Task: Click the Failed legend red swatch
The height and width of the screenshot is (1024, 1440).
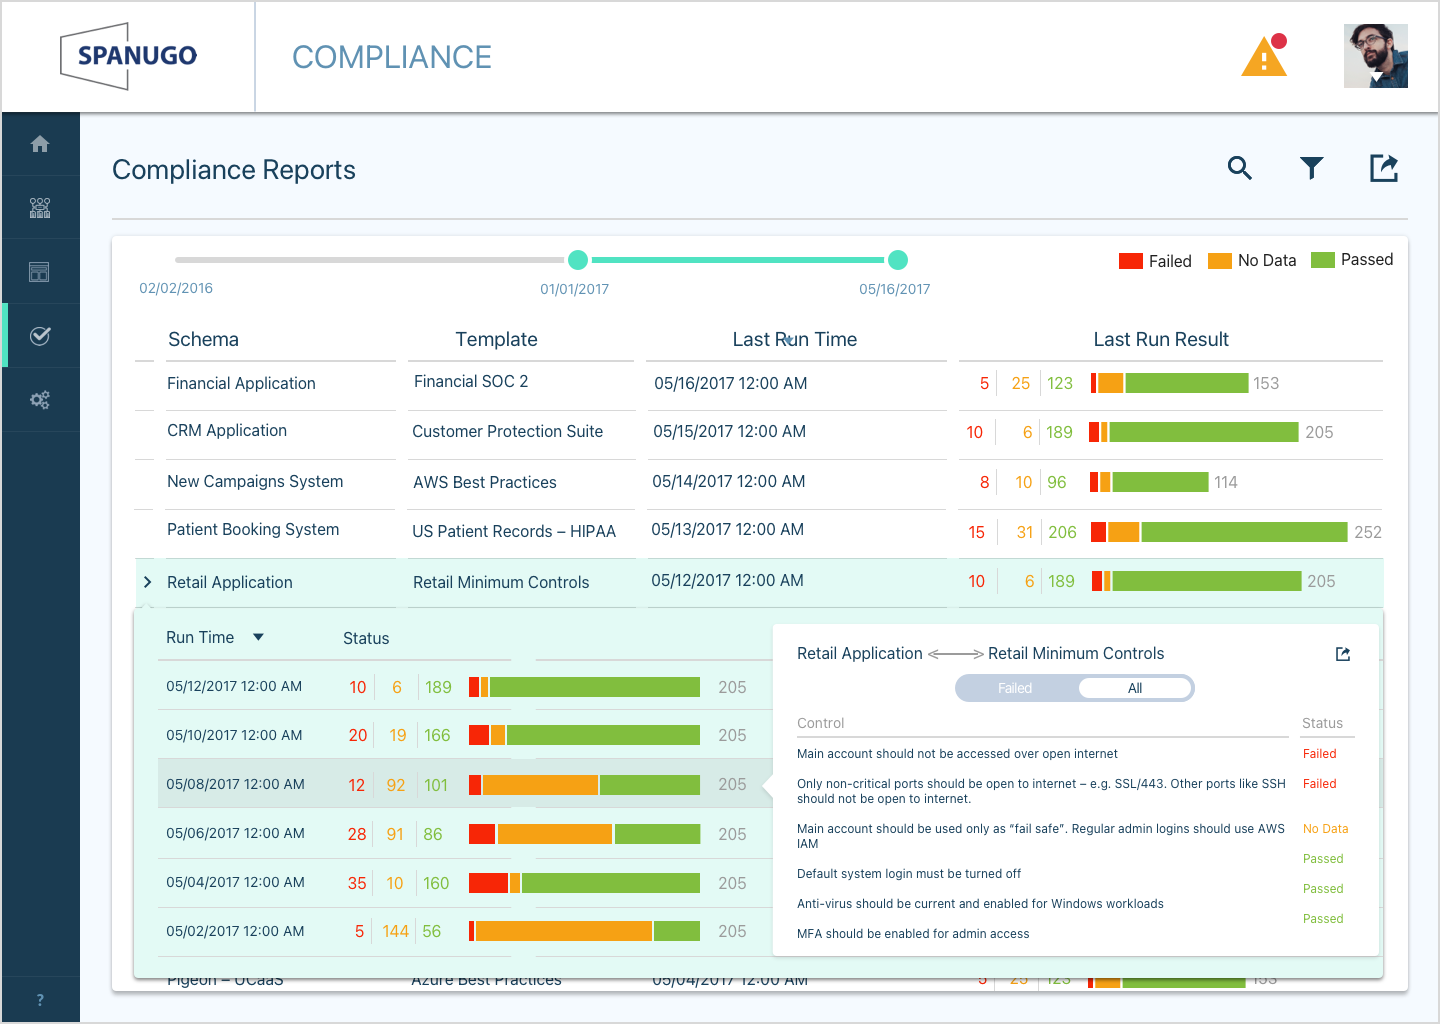Action: 1131,261
